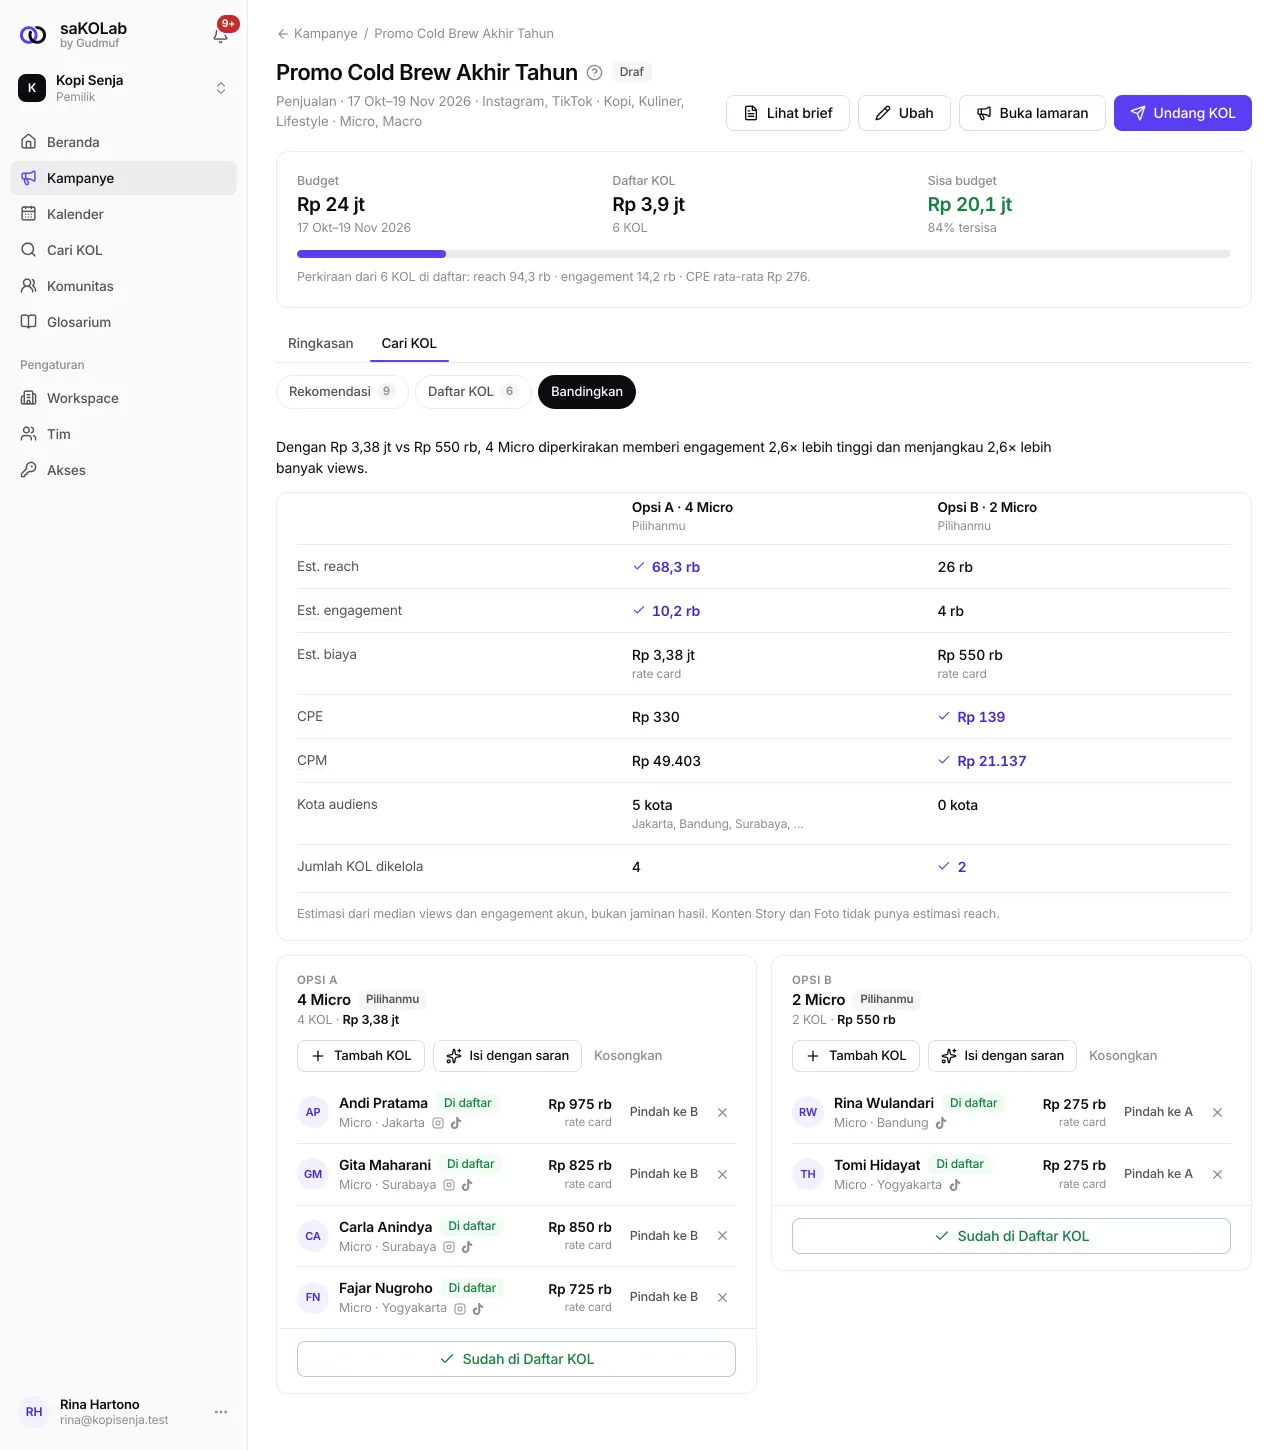Screen dimensions: 1280x1450
Task: Remove Andi Pratama from Opsi A
Action: [722, 1112]
